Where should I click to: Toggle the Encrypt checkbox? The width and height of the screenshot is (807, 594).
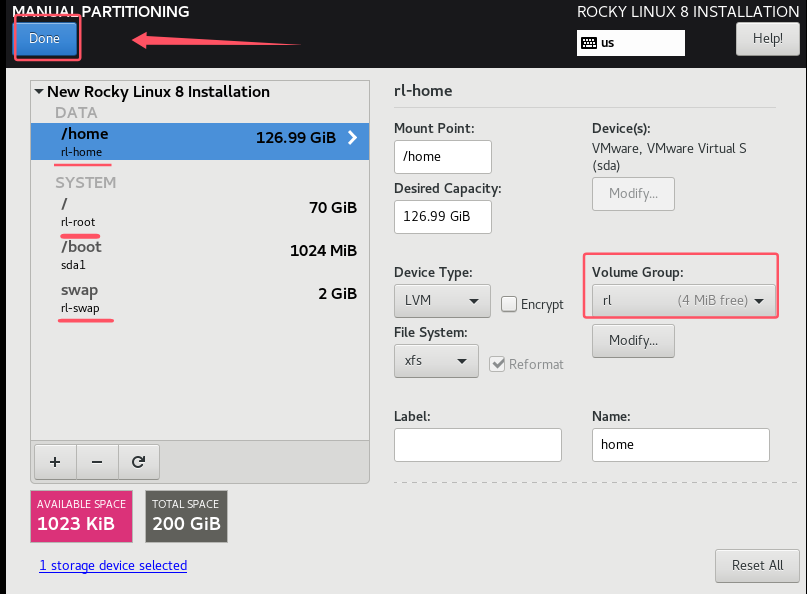509,304
